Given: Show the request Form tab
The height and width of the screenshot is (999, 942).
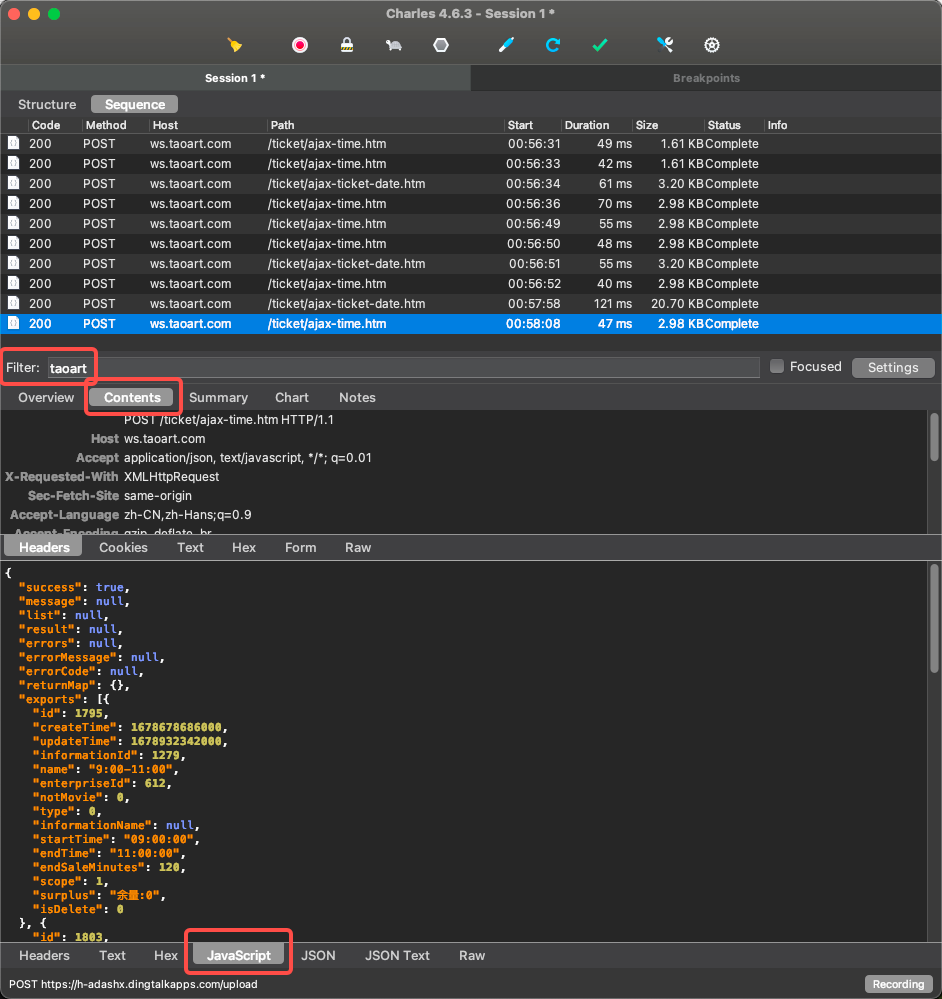Looking at the screenshot, I should pos(301,547).
